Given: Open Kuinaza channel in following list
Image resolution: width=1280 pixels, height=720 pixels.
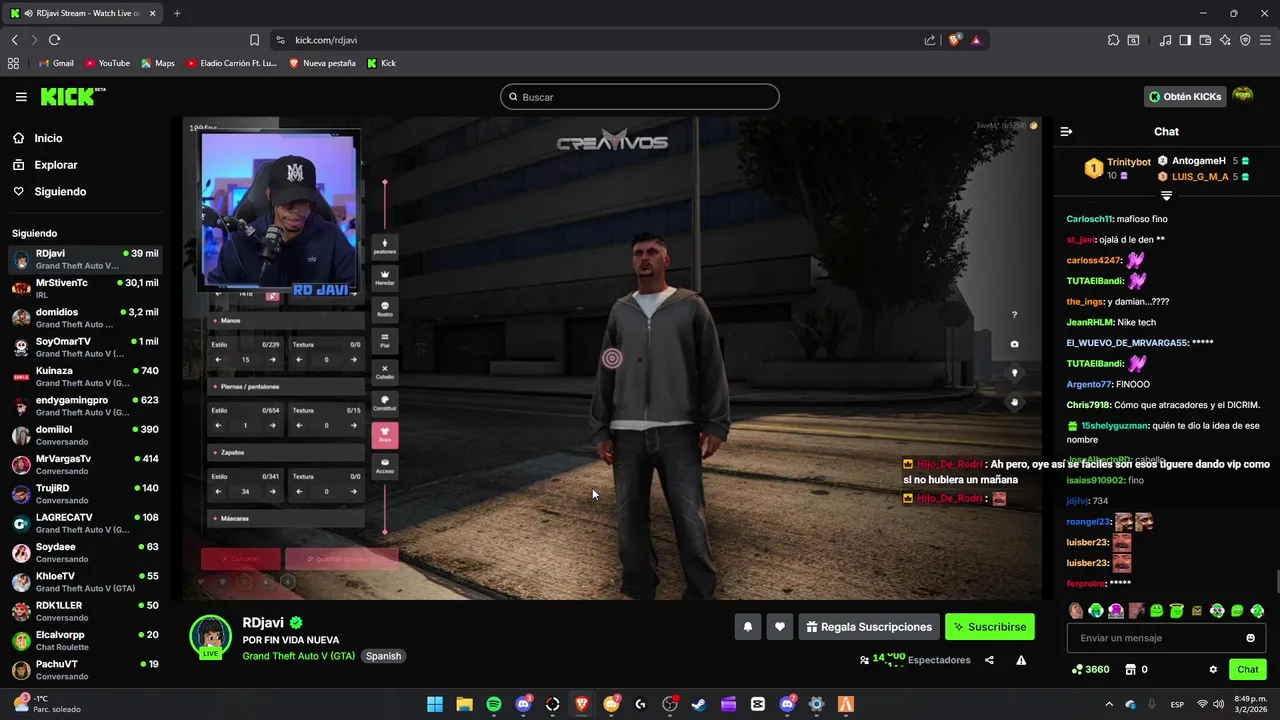Looking at the screenshot, I should [x=85, y=376].
